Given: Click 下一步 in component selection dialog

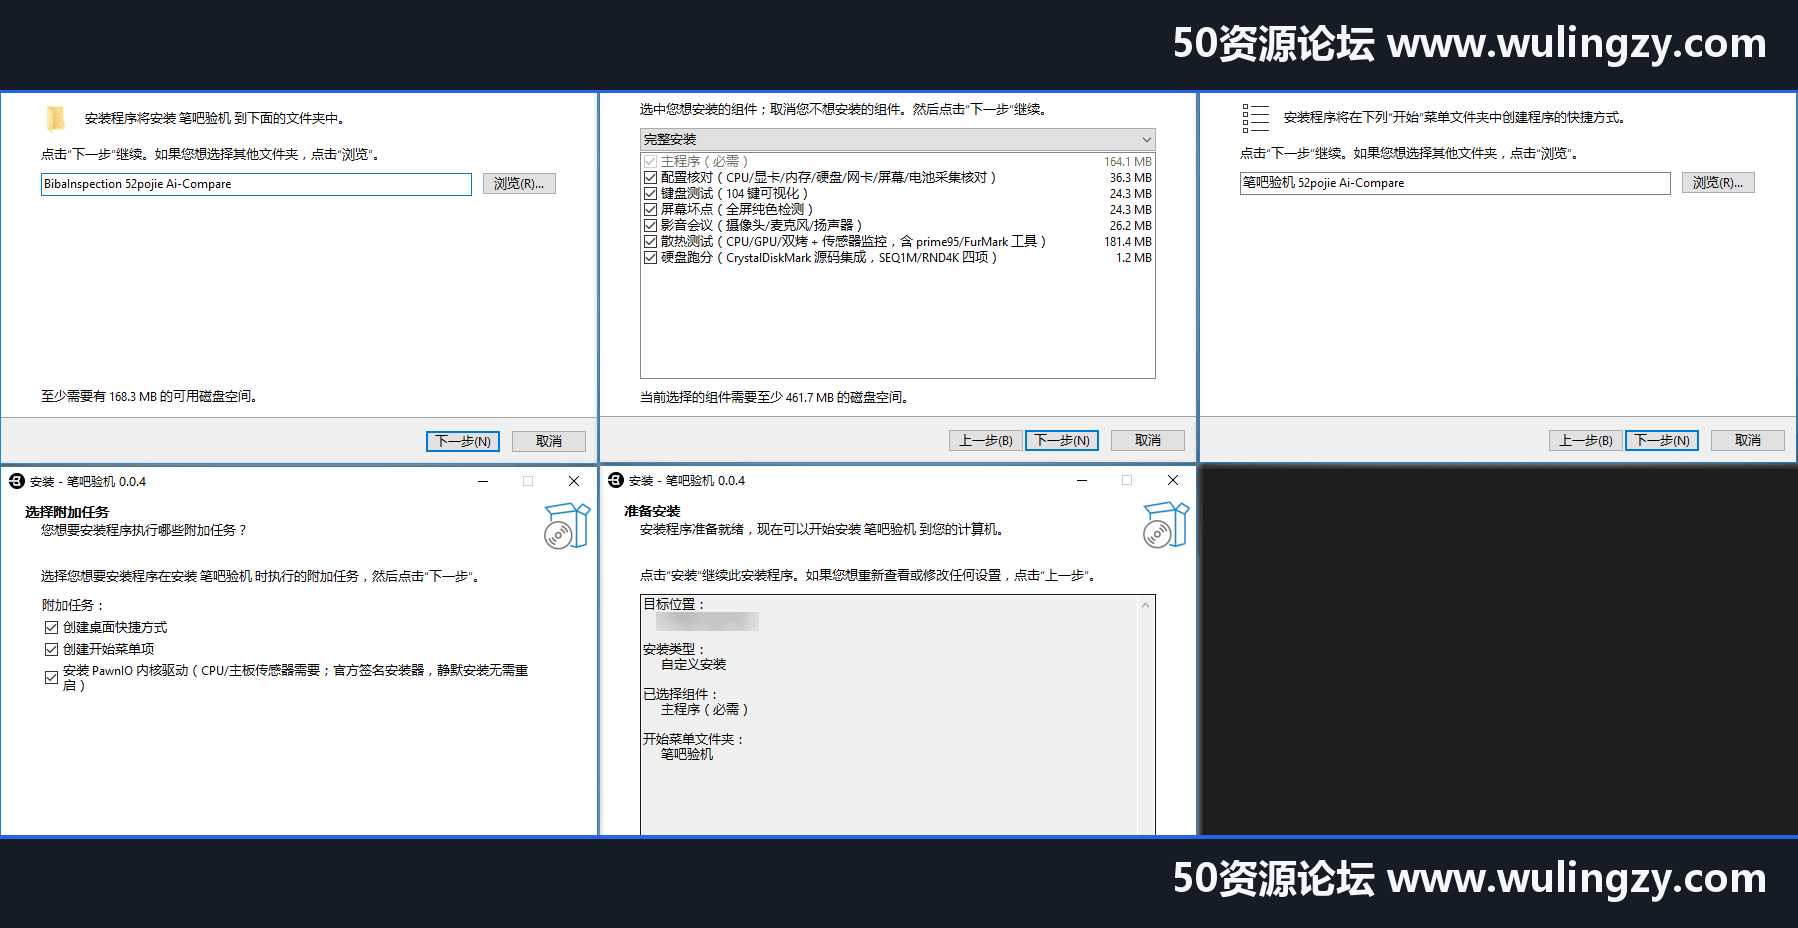Looking at the screenshot, I should click(1062, 440).
